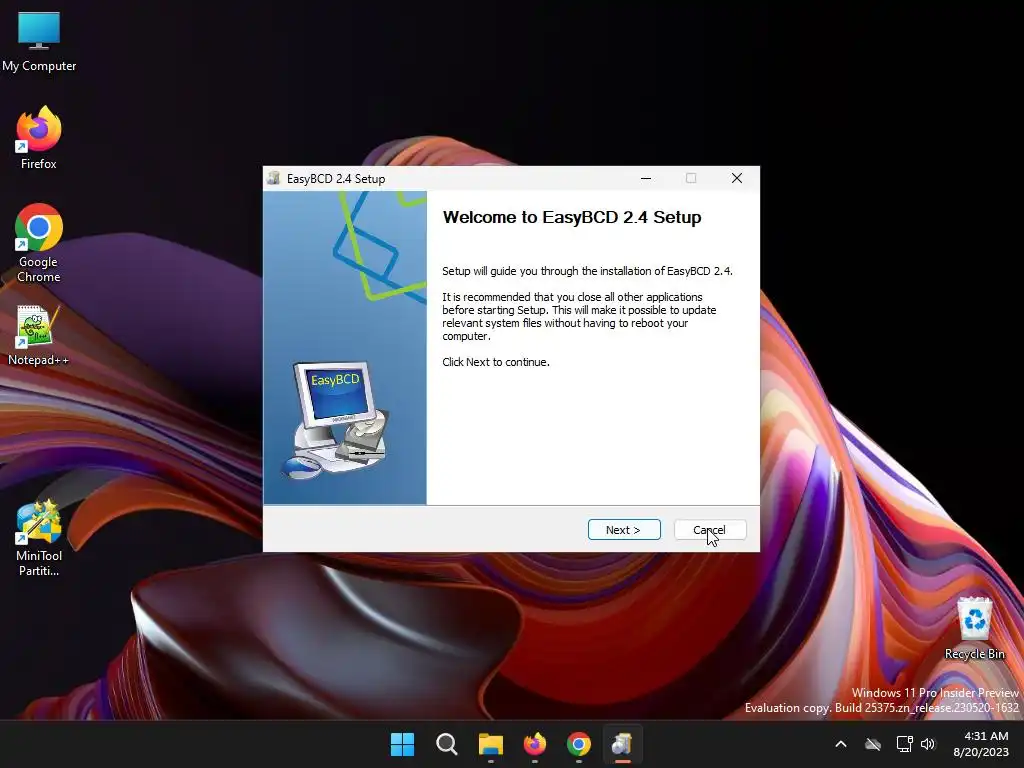Minimize the EasyBCD Setup window
The height and width of the screenshot is (768, 1024).
[x=646, y=178]
